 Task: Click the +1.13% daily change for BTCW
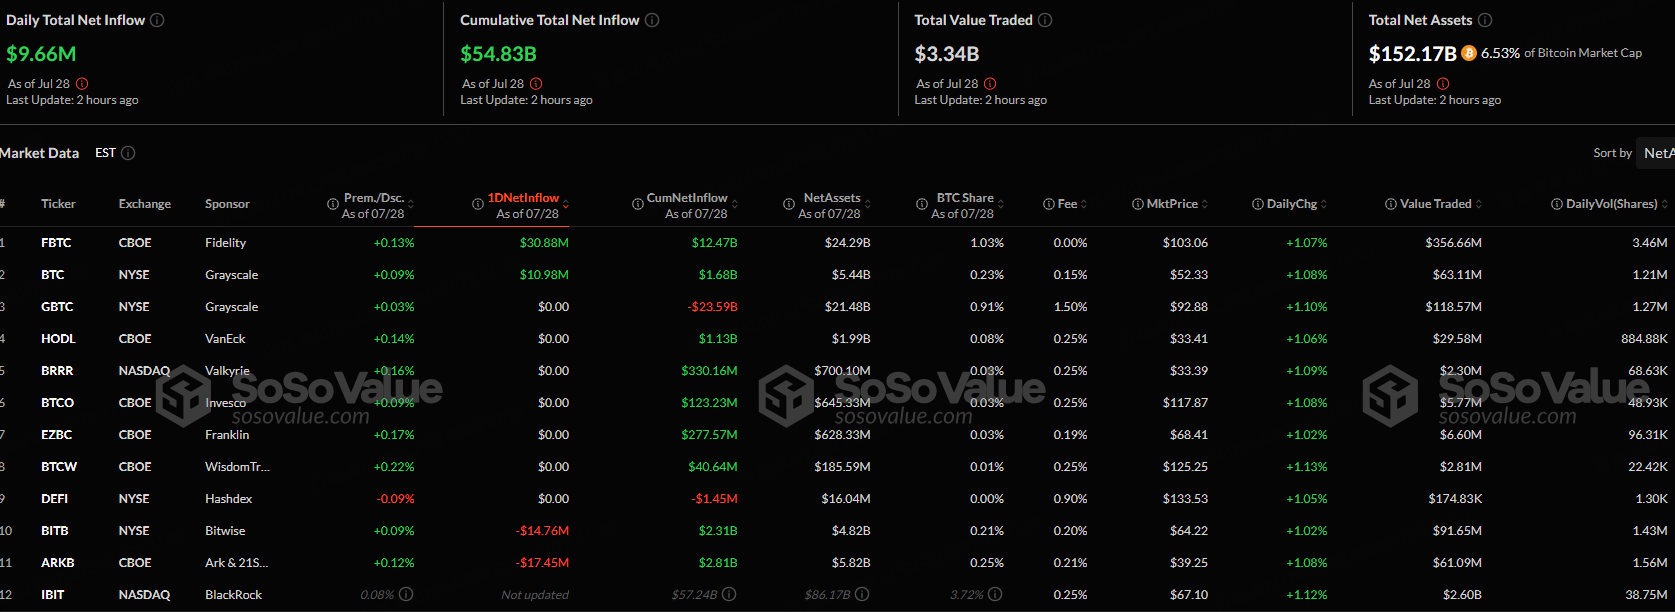1307,467
